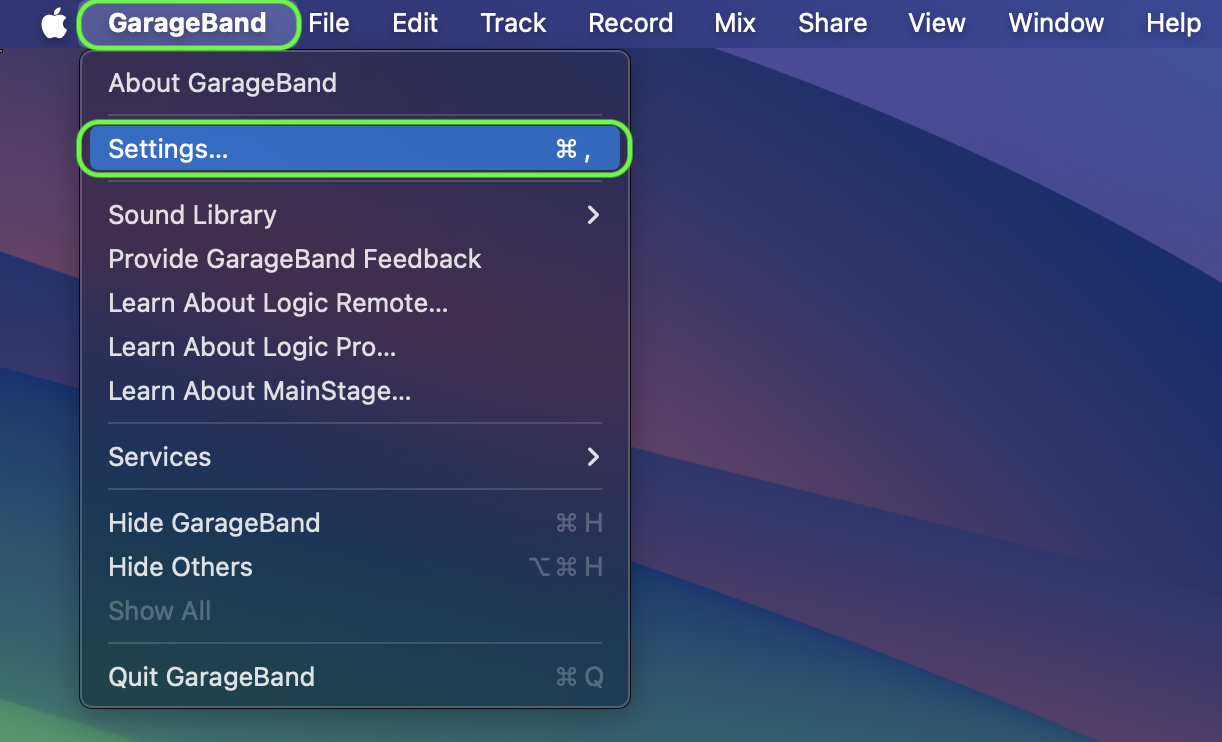The width and height of the screenshot is (1222, 742).
Task: Open the Window menu
Action: [x=1056, y=23]
